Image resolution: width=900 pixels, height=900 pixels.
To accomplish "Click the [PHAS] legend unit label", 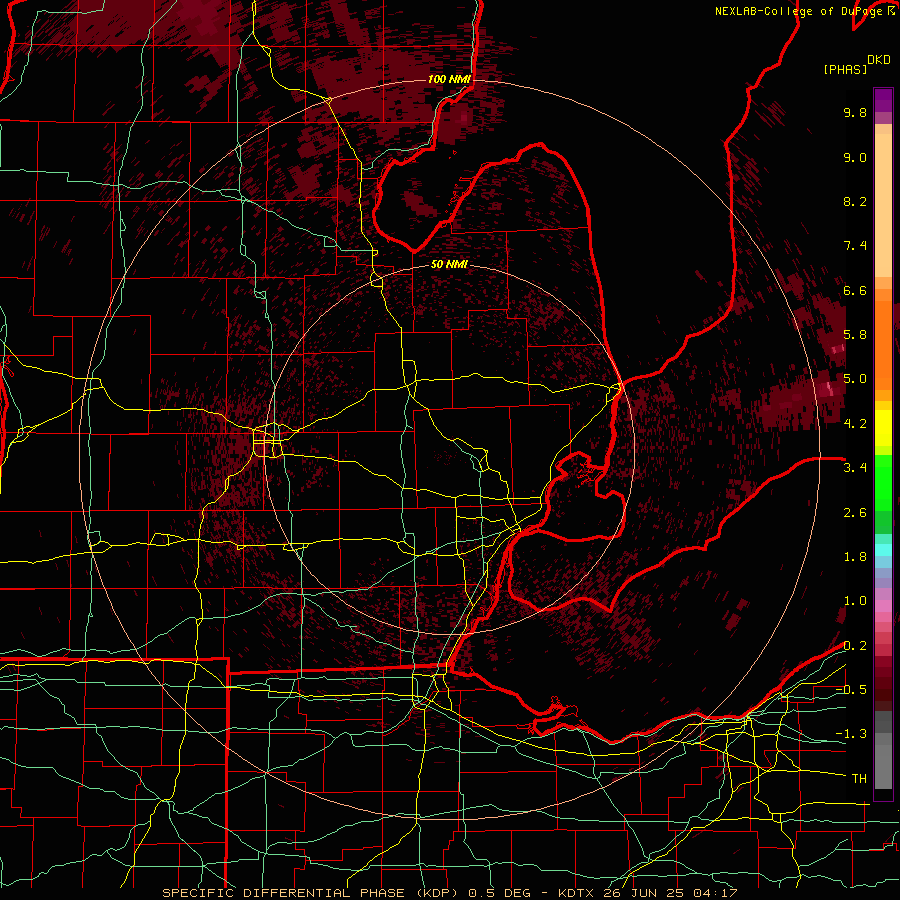I will 845,69.
